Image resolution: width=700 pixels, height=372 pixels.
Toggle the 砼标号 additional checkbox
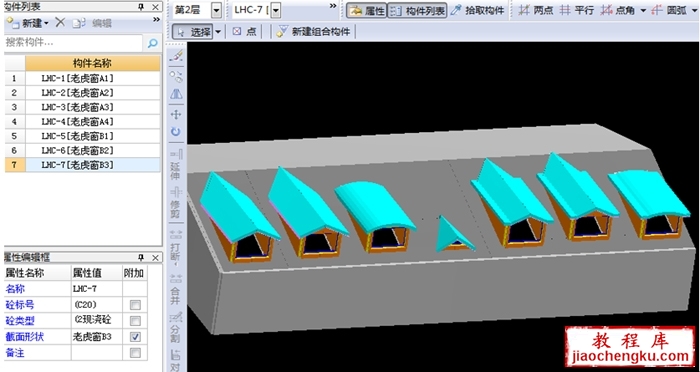point(135,305)
